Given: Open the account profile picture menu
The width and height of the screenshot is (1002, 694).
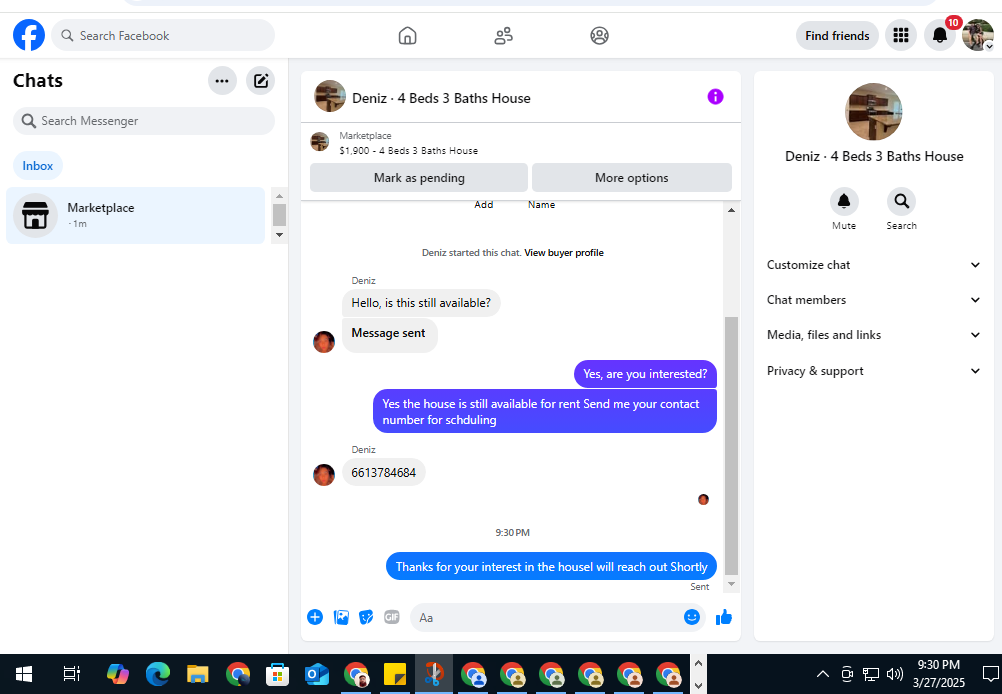Looking at the screenshot, I should point(978,35).
